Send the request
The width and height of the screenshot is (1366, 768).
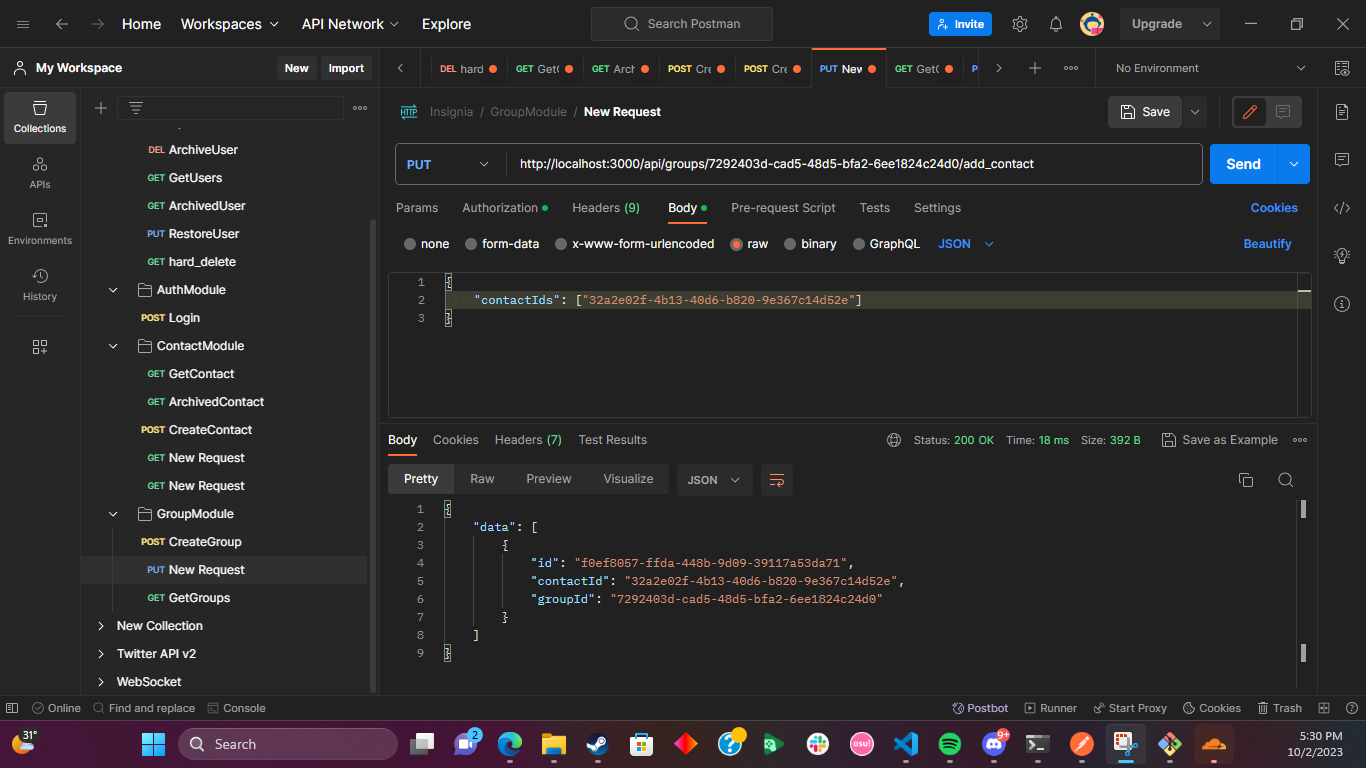(1242, 163)
